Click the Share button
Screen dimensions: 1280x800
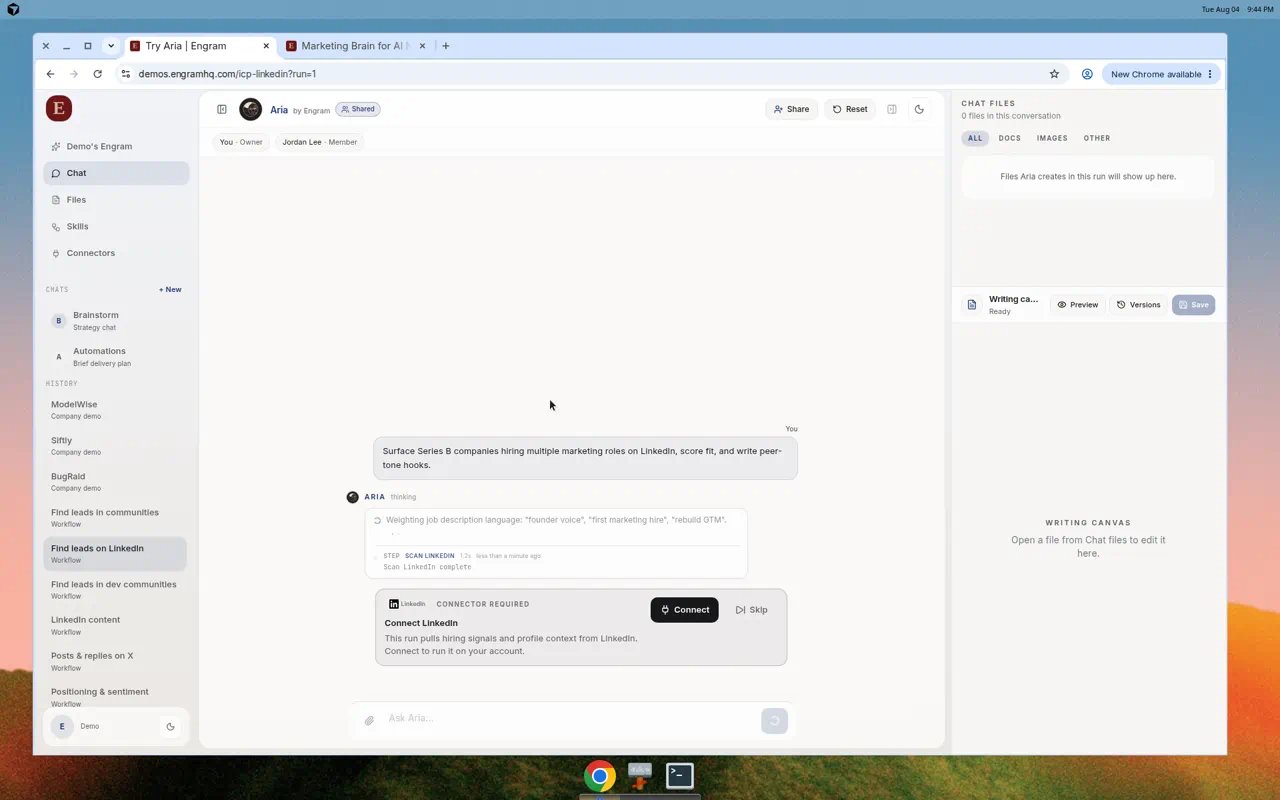[x=791, y=109]
